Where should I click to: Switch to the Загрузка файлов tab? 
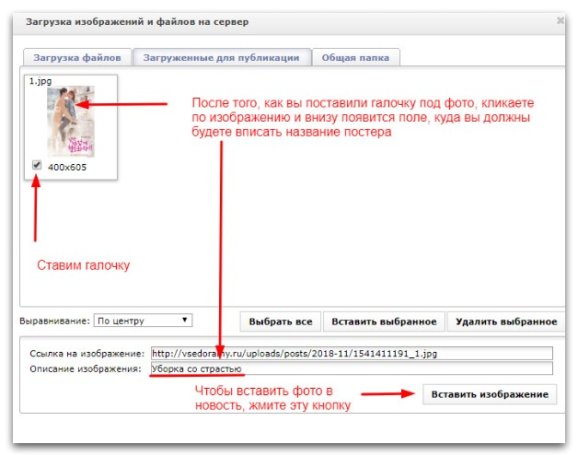77,58
